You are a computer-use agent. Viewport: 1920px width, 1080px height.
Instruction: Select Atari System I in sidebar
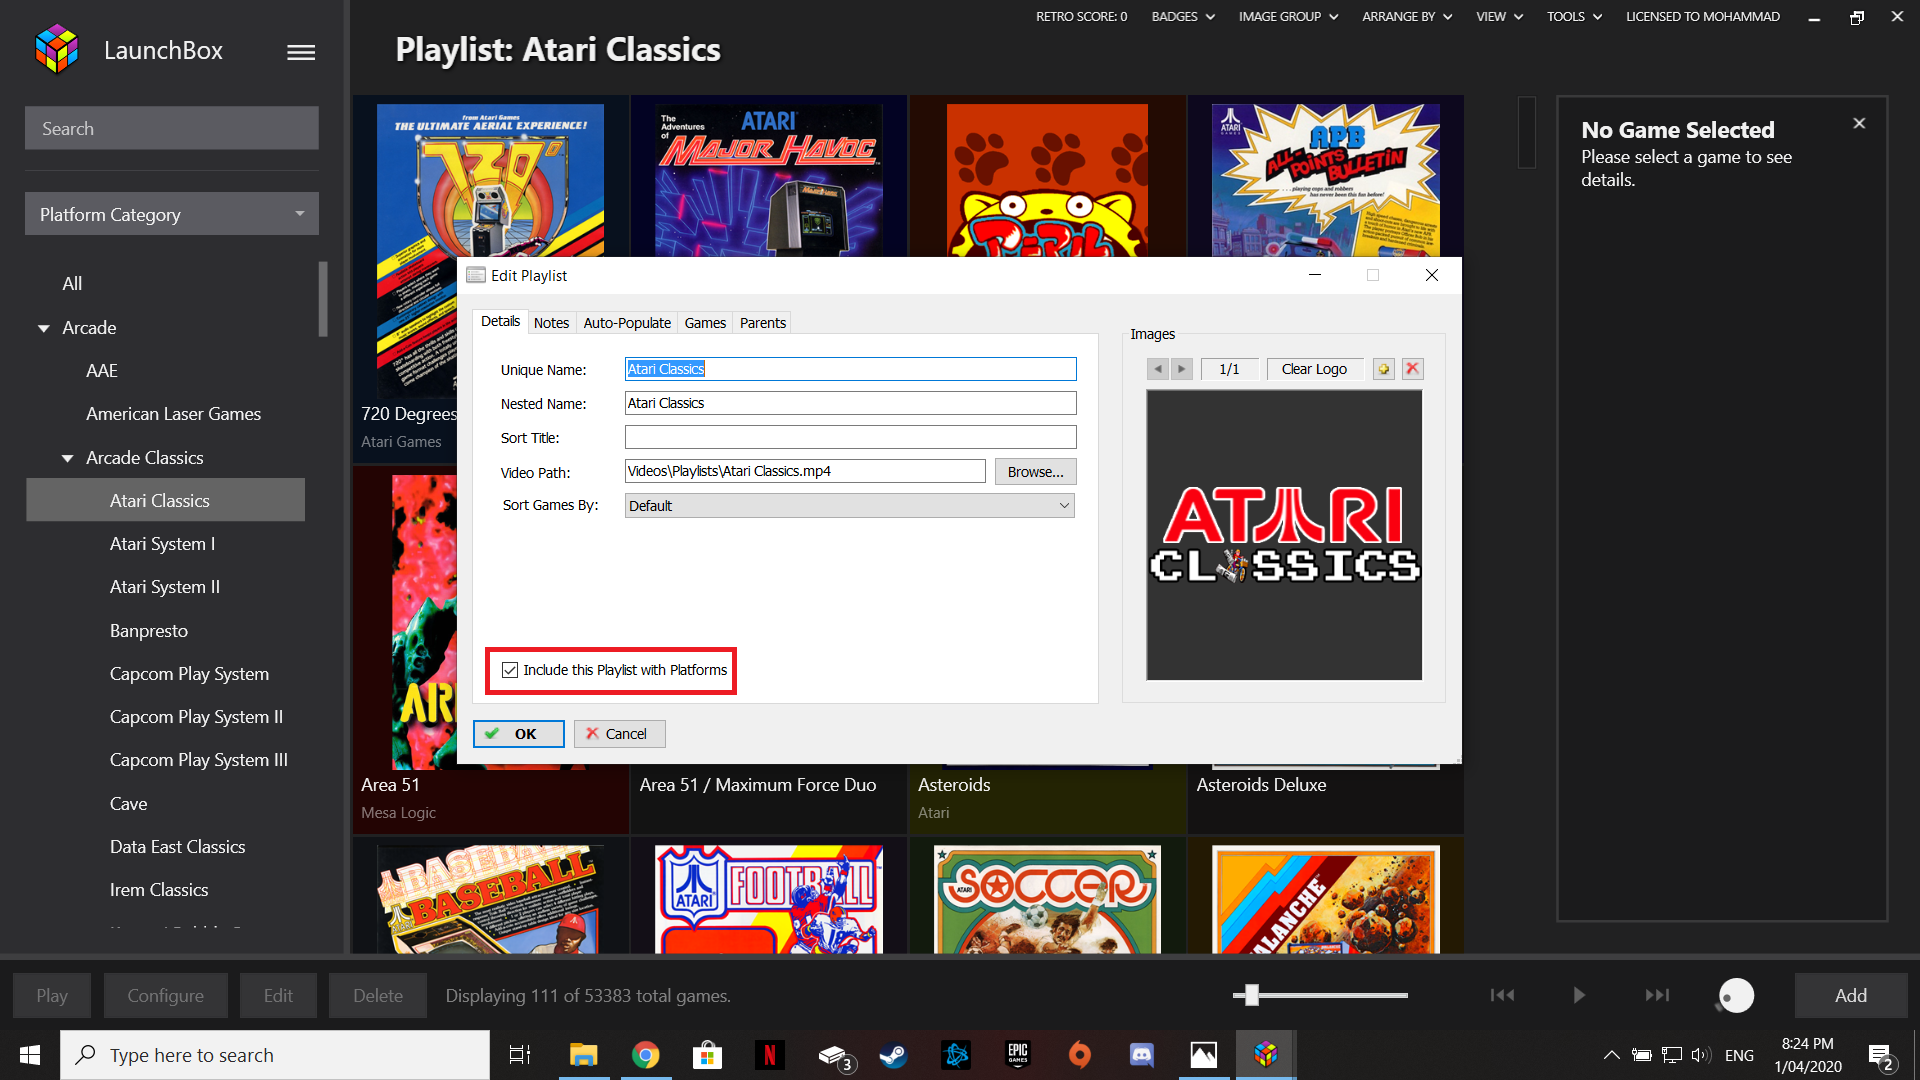tap(165, 544)
